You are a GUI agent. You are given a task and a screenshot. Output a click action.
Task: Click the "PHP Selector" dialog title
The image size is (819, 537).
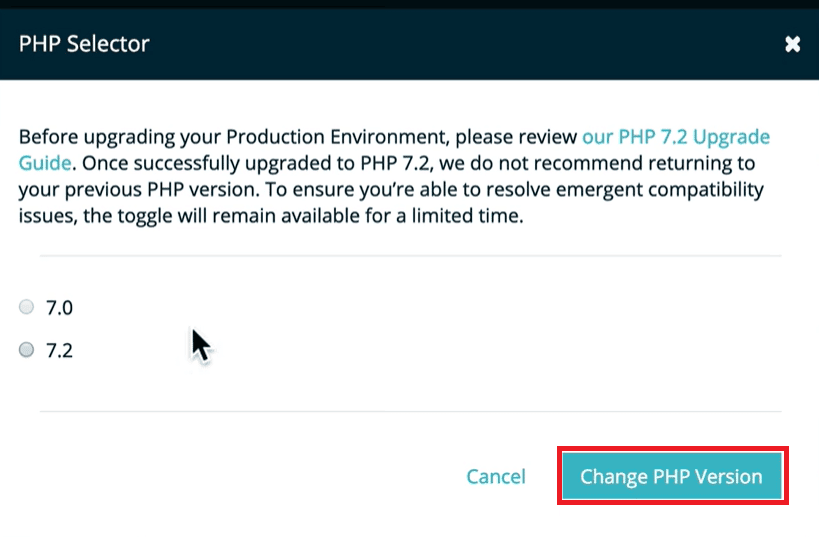[x=84, y=44]
